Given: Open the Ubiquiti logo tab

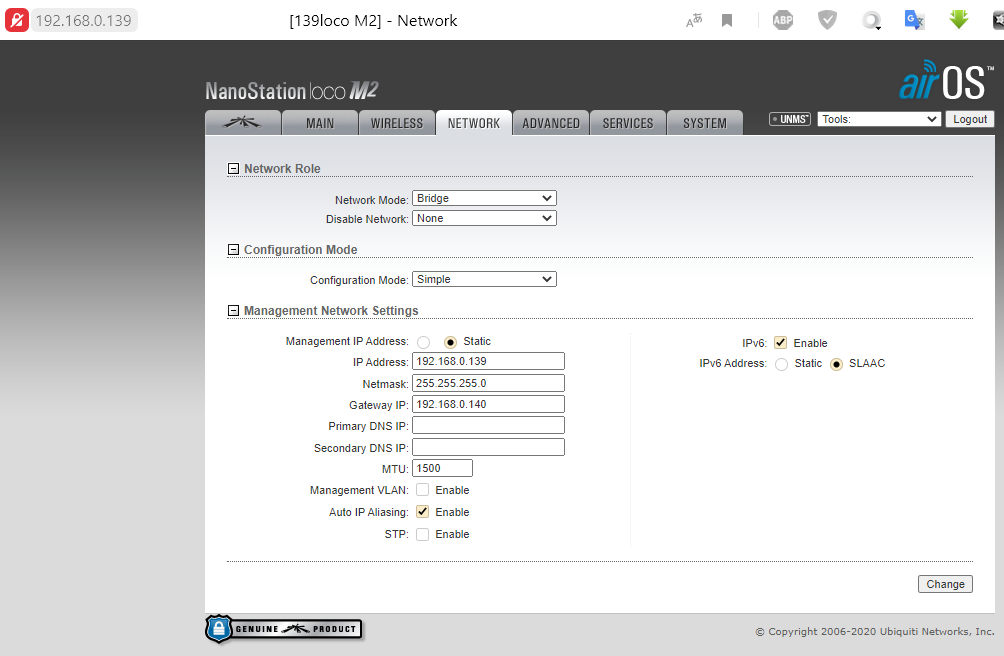Looking at the screenshot, I should point(243,123).
